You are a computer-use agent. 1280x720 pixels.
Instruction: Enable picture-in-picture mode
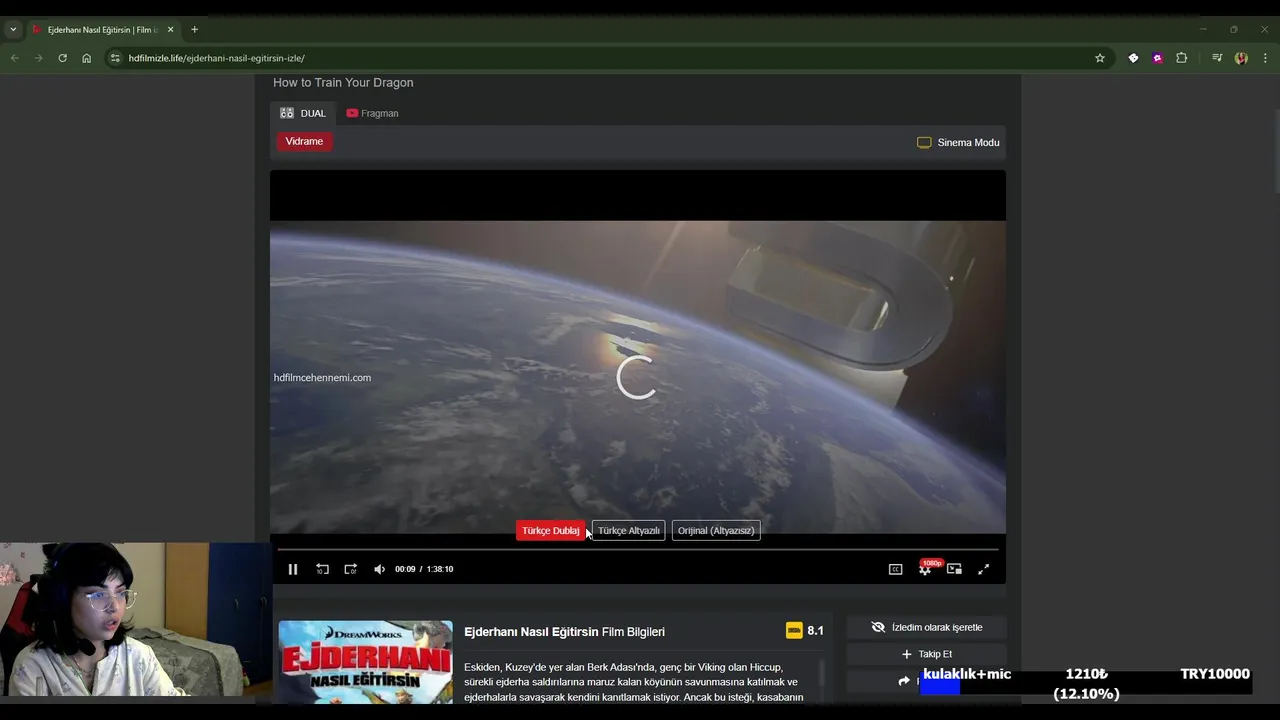pyautogui.click(x=954, y=569)
